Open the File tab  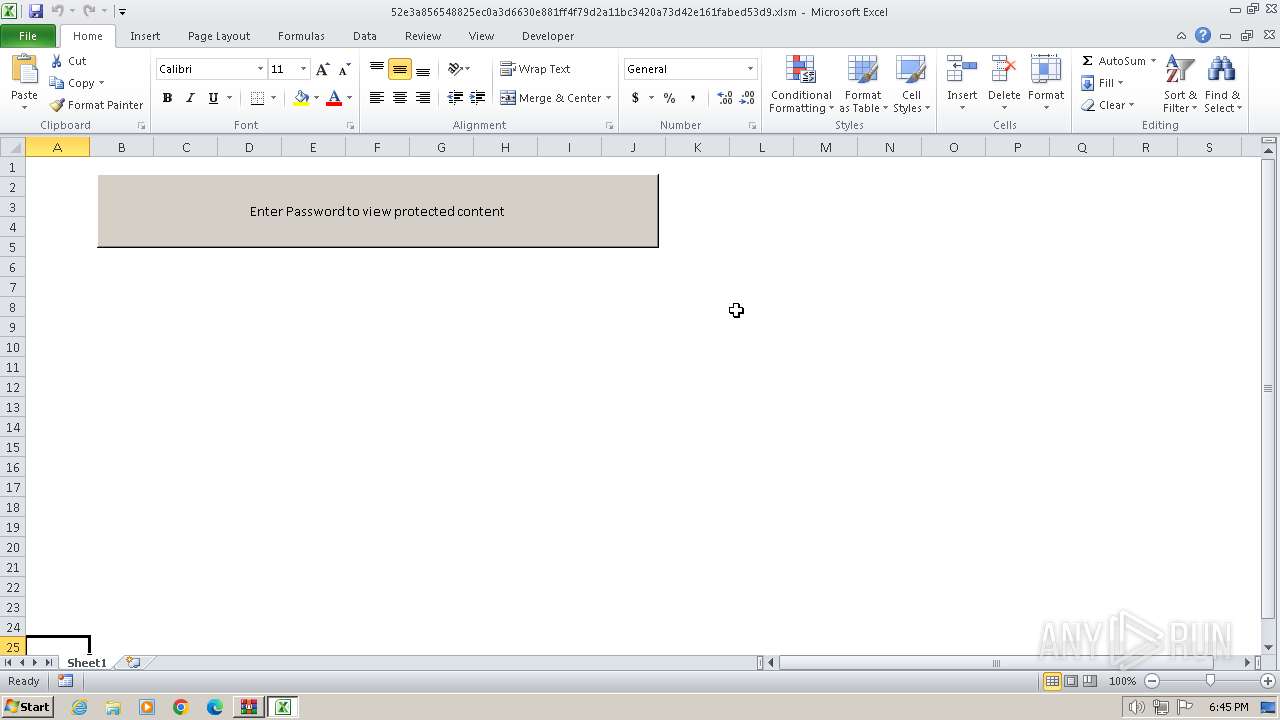tap(28, 36)
